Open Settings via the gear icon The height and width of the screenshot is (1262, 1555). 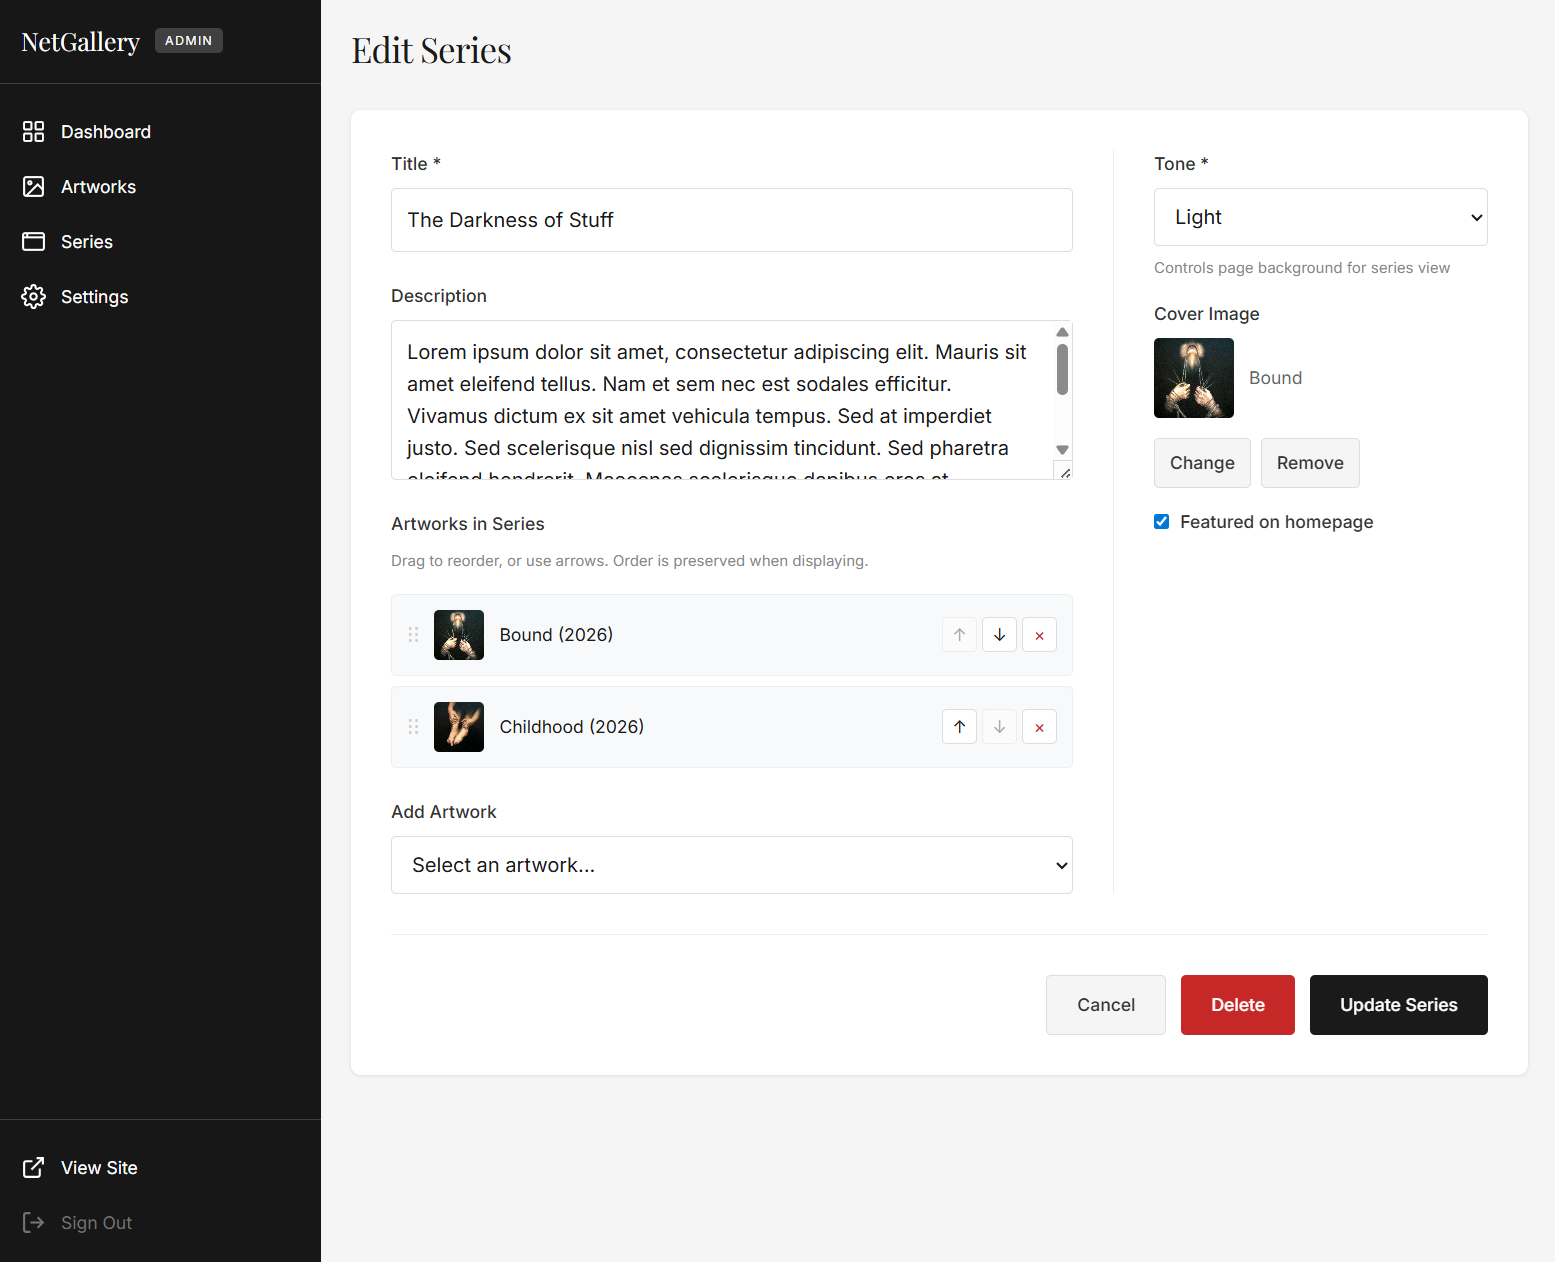point(33,296)
